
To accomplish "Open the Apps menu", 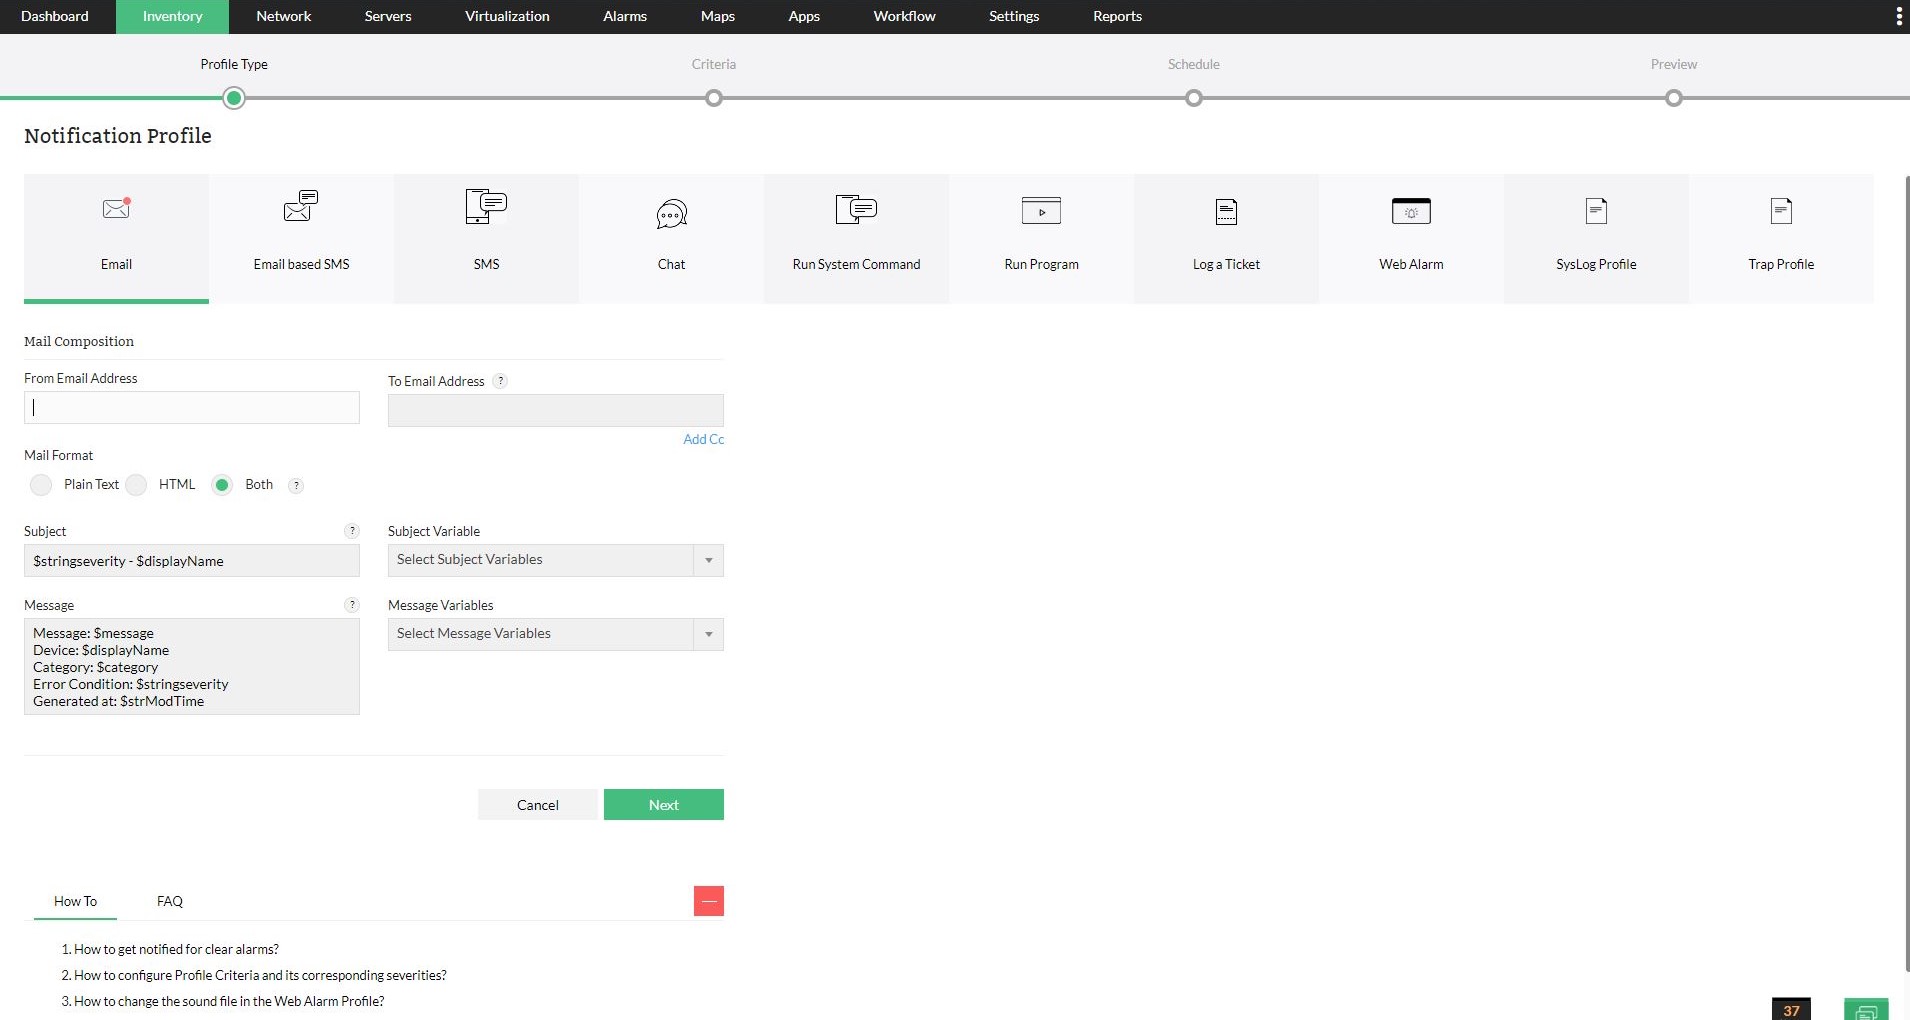I will 804,16.
